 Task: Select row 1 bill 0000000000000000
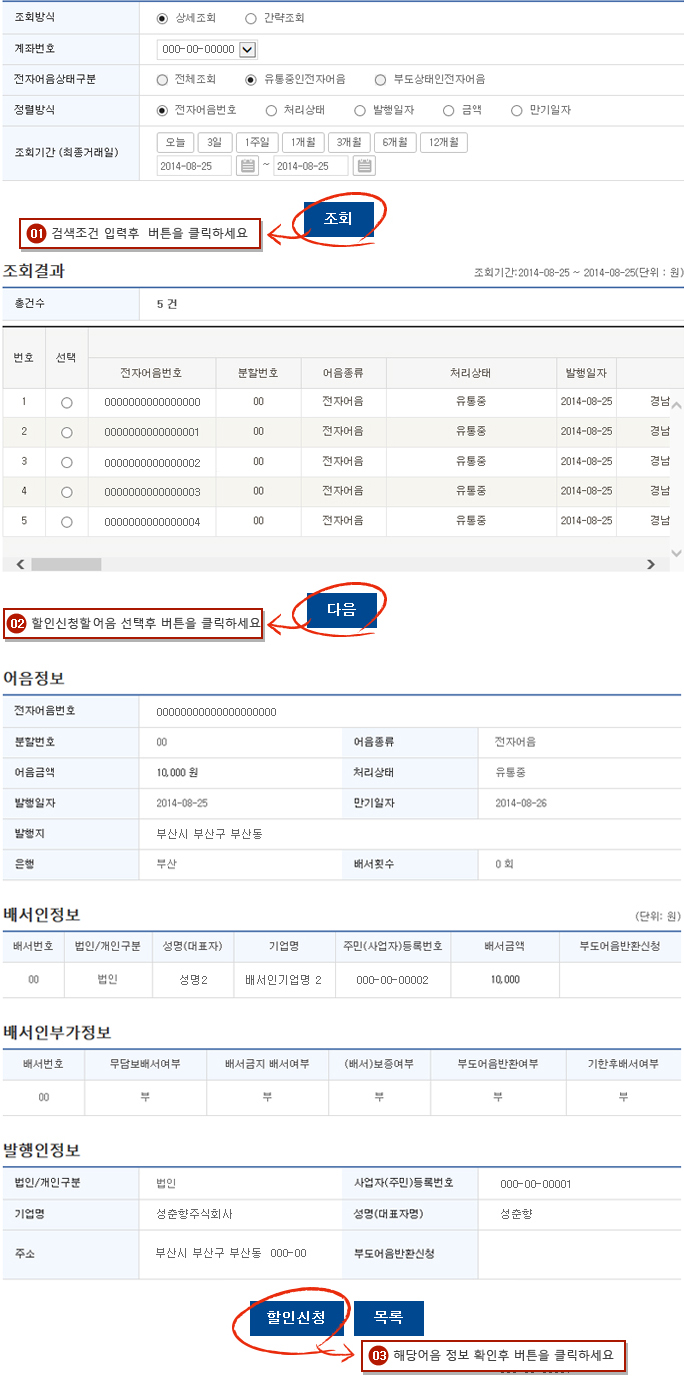point(67,402)
